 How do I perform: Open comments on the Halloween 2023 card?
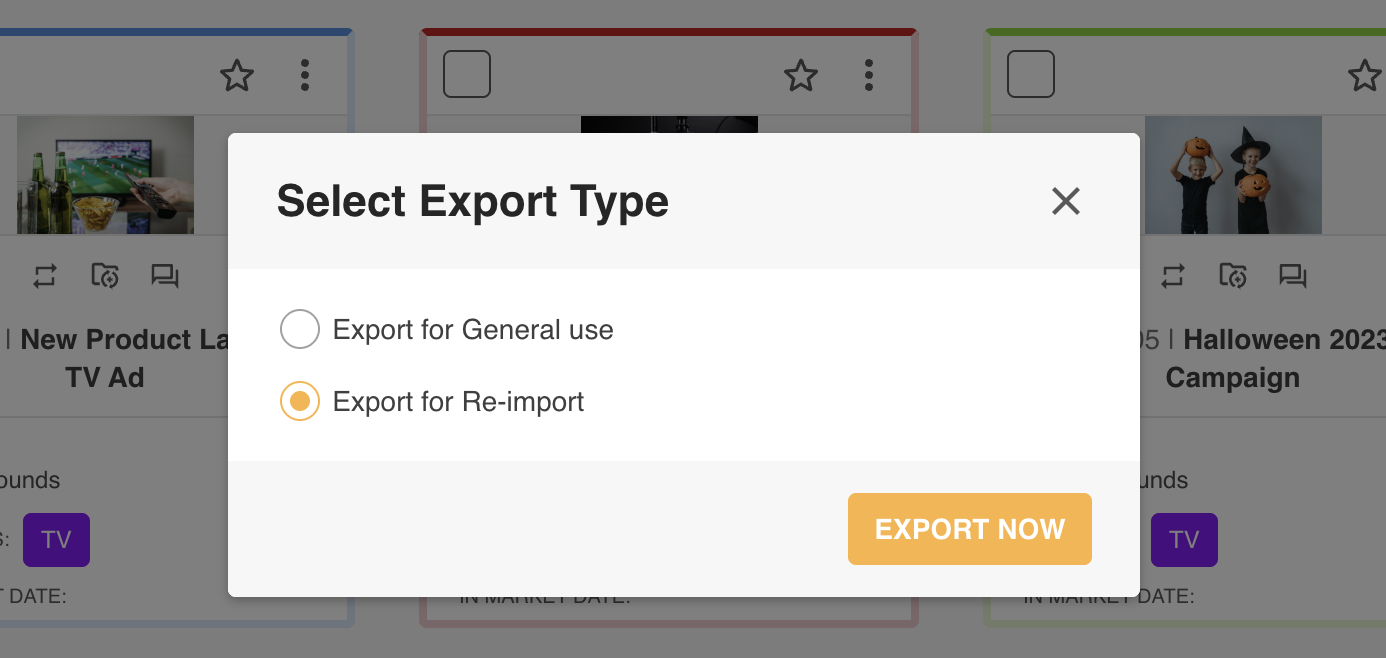pos(1293,276)
